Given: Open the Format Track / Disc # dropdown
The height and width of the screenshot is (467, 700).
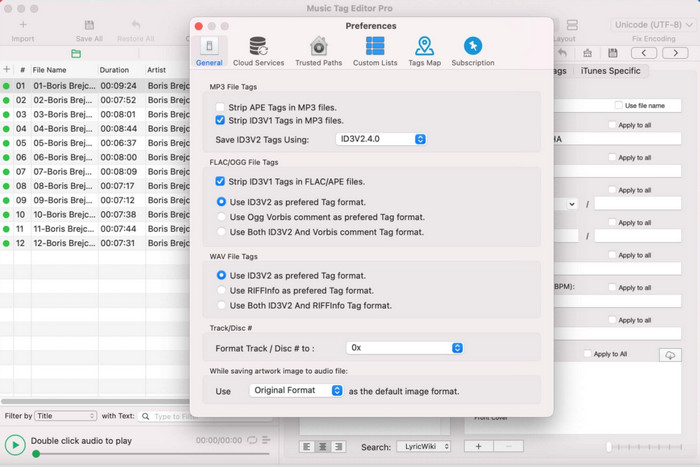Looking at the screenshot, I should click(x=404, y=348).
